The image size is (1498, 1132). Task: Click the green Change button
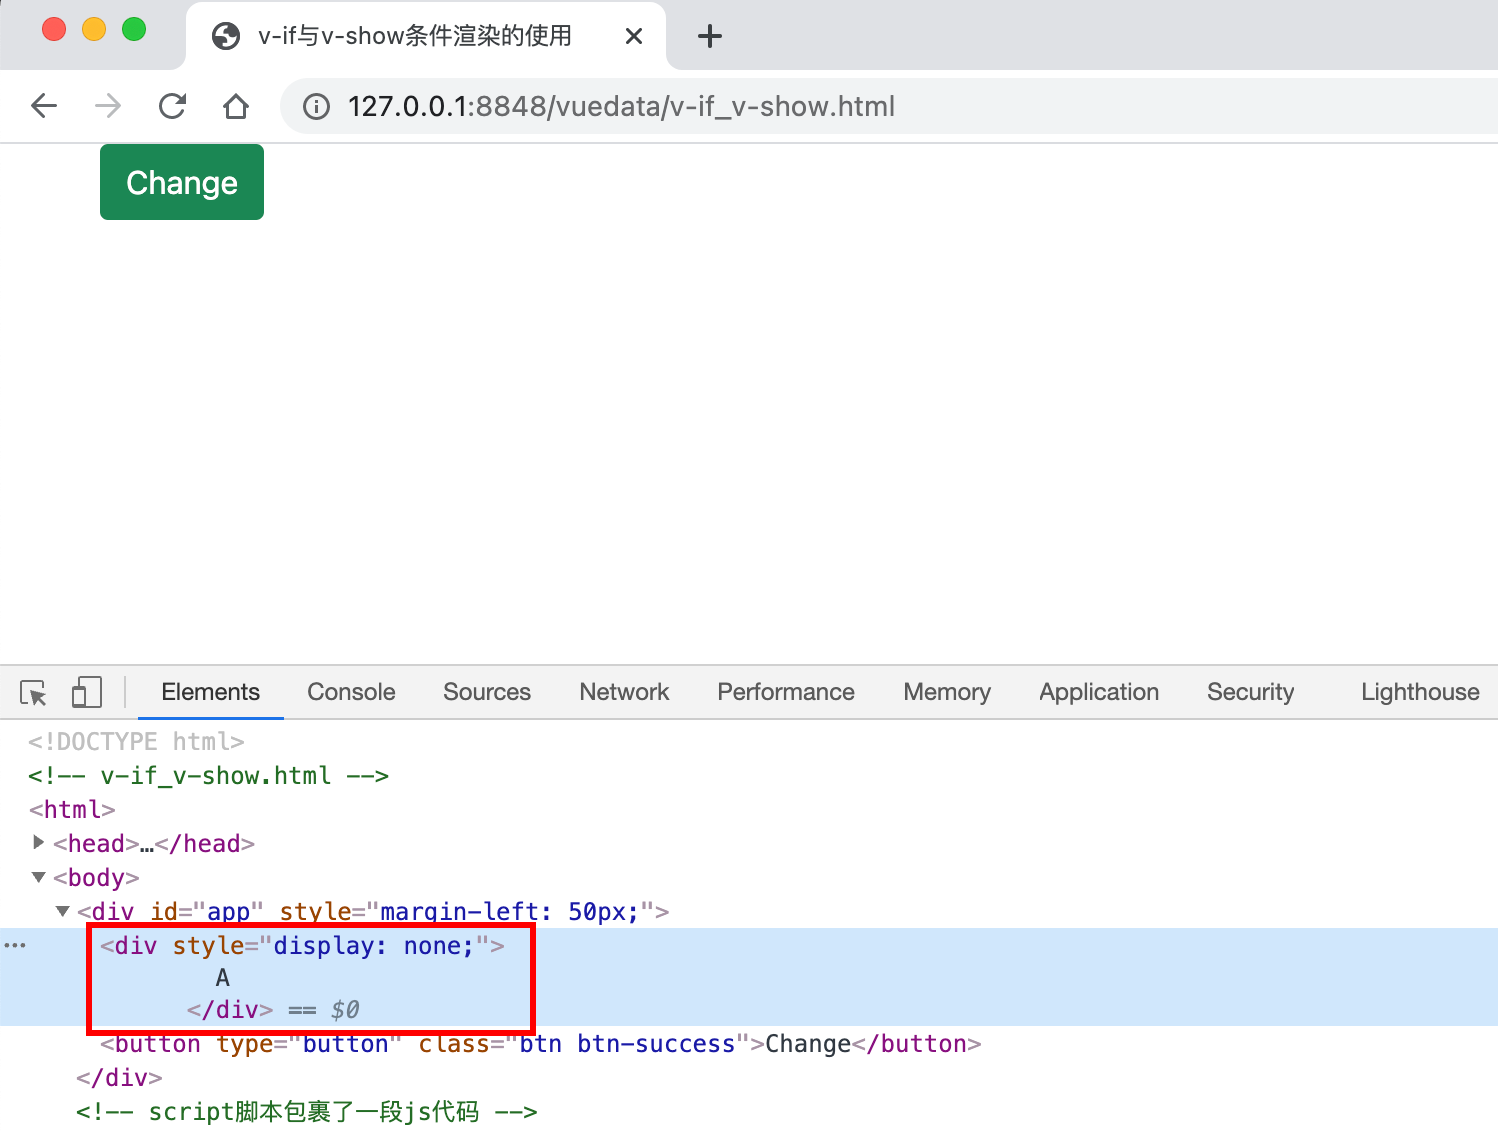(x=182, y=182)
